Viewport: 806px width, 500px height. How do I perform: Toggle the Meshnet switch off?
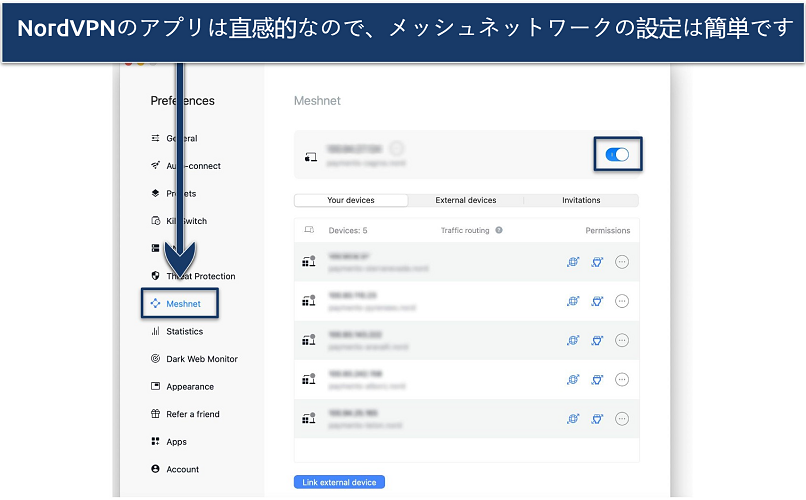tap(617, 155)
